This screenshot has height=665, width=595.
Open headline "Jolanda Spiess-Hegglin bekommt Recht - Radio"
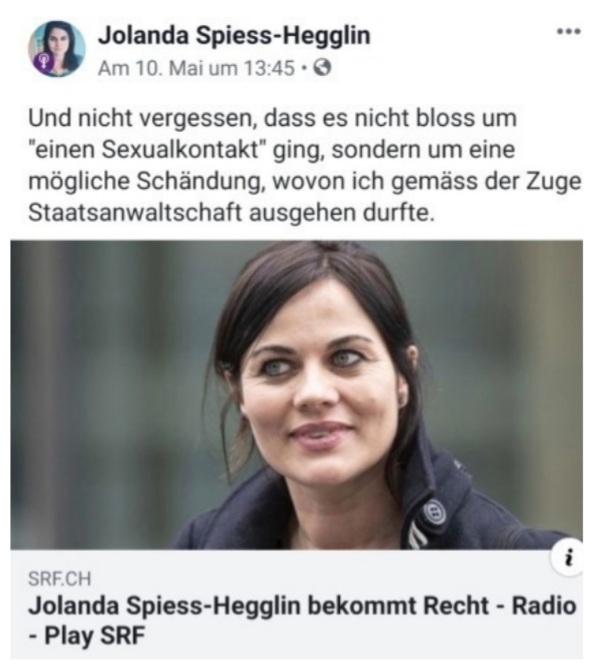pos(302,605)
